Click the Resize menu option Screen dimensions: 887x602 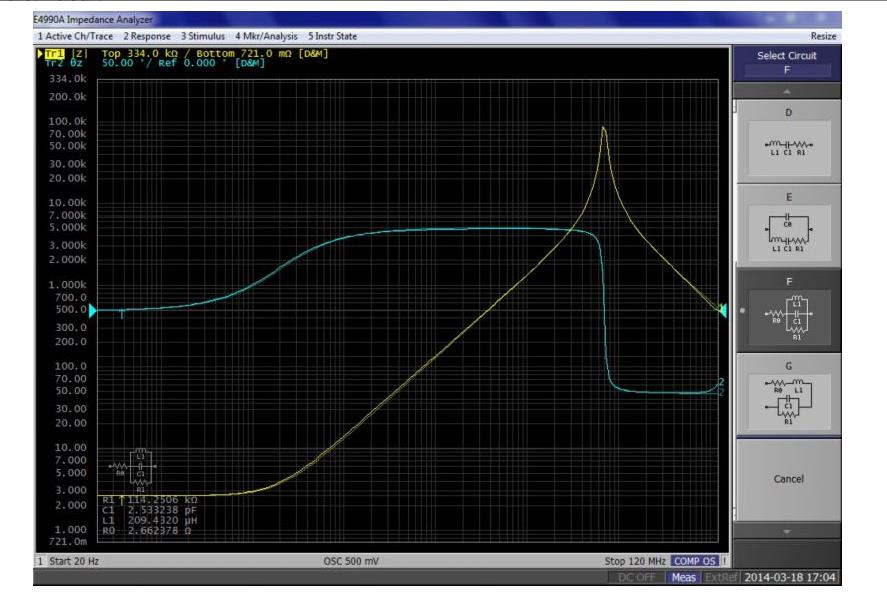point(823,36)
